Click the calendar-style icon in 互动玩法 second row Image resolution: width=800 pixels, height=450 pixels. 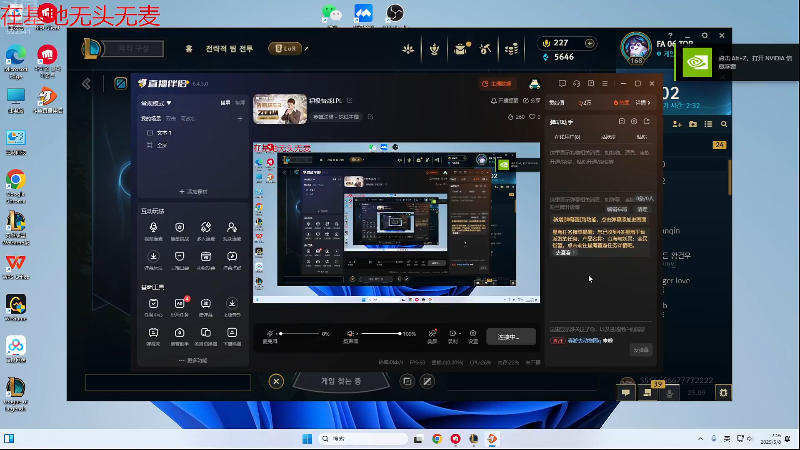[x=206, y=256]
